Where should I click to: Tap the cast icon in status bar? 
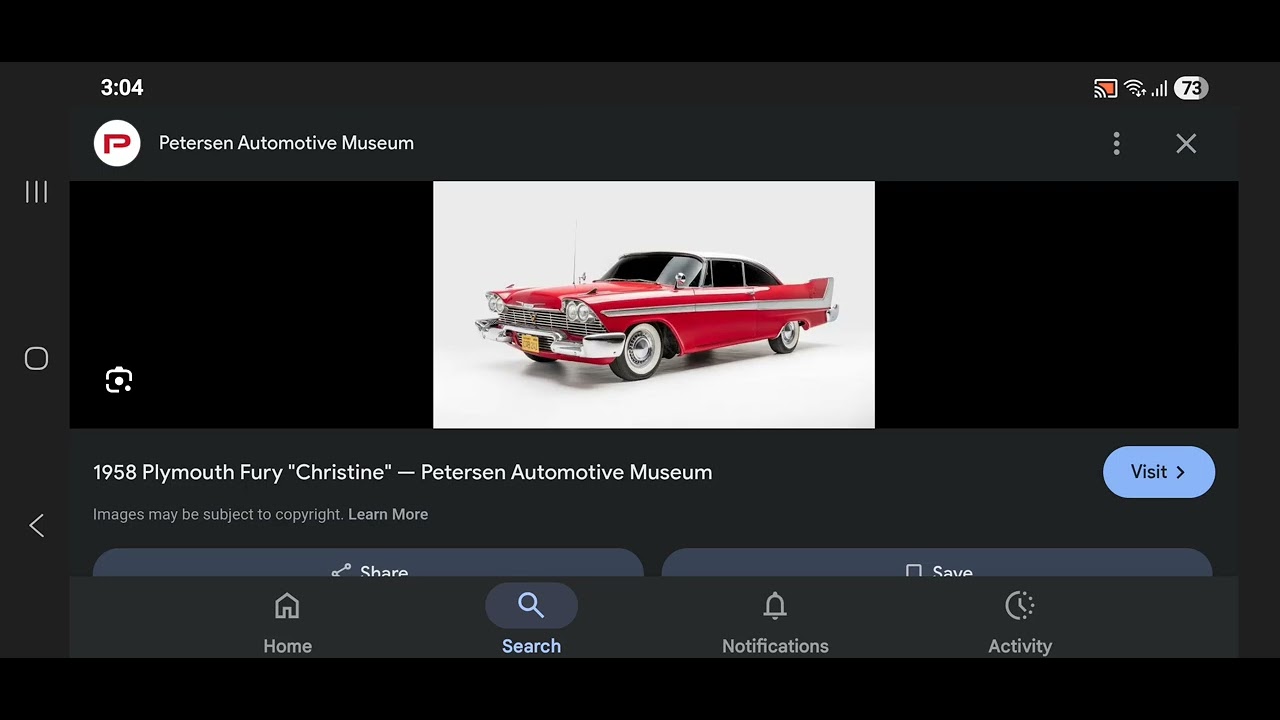click(1105, 89)
